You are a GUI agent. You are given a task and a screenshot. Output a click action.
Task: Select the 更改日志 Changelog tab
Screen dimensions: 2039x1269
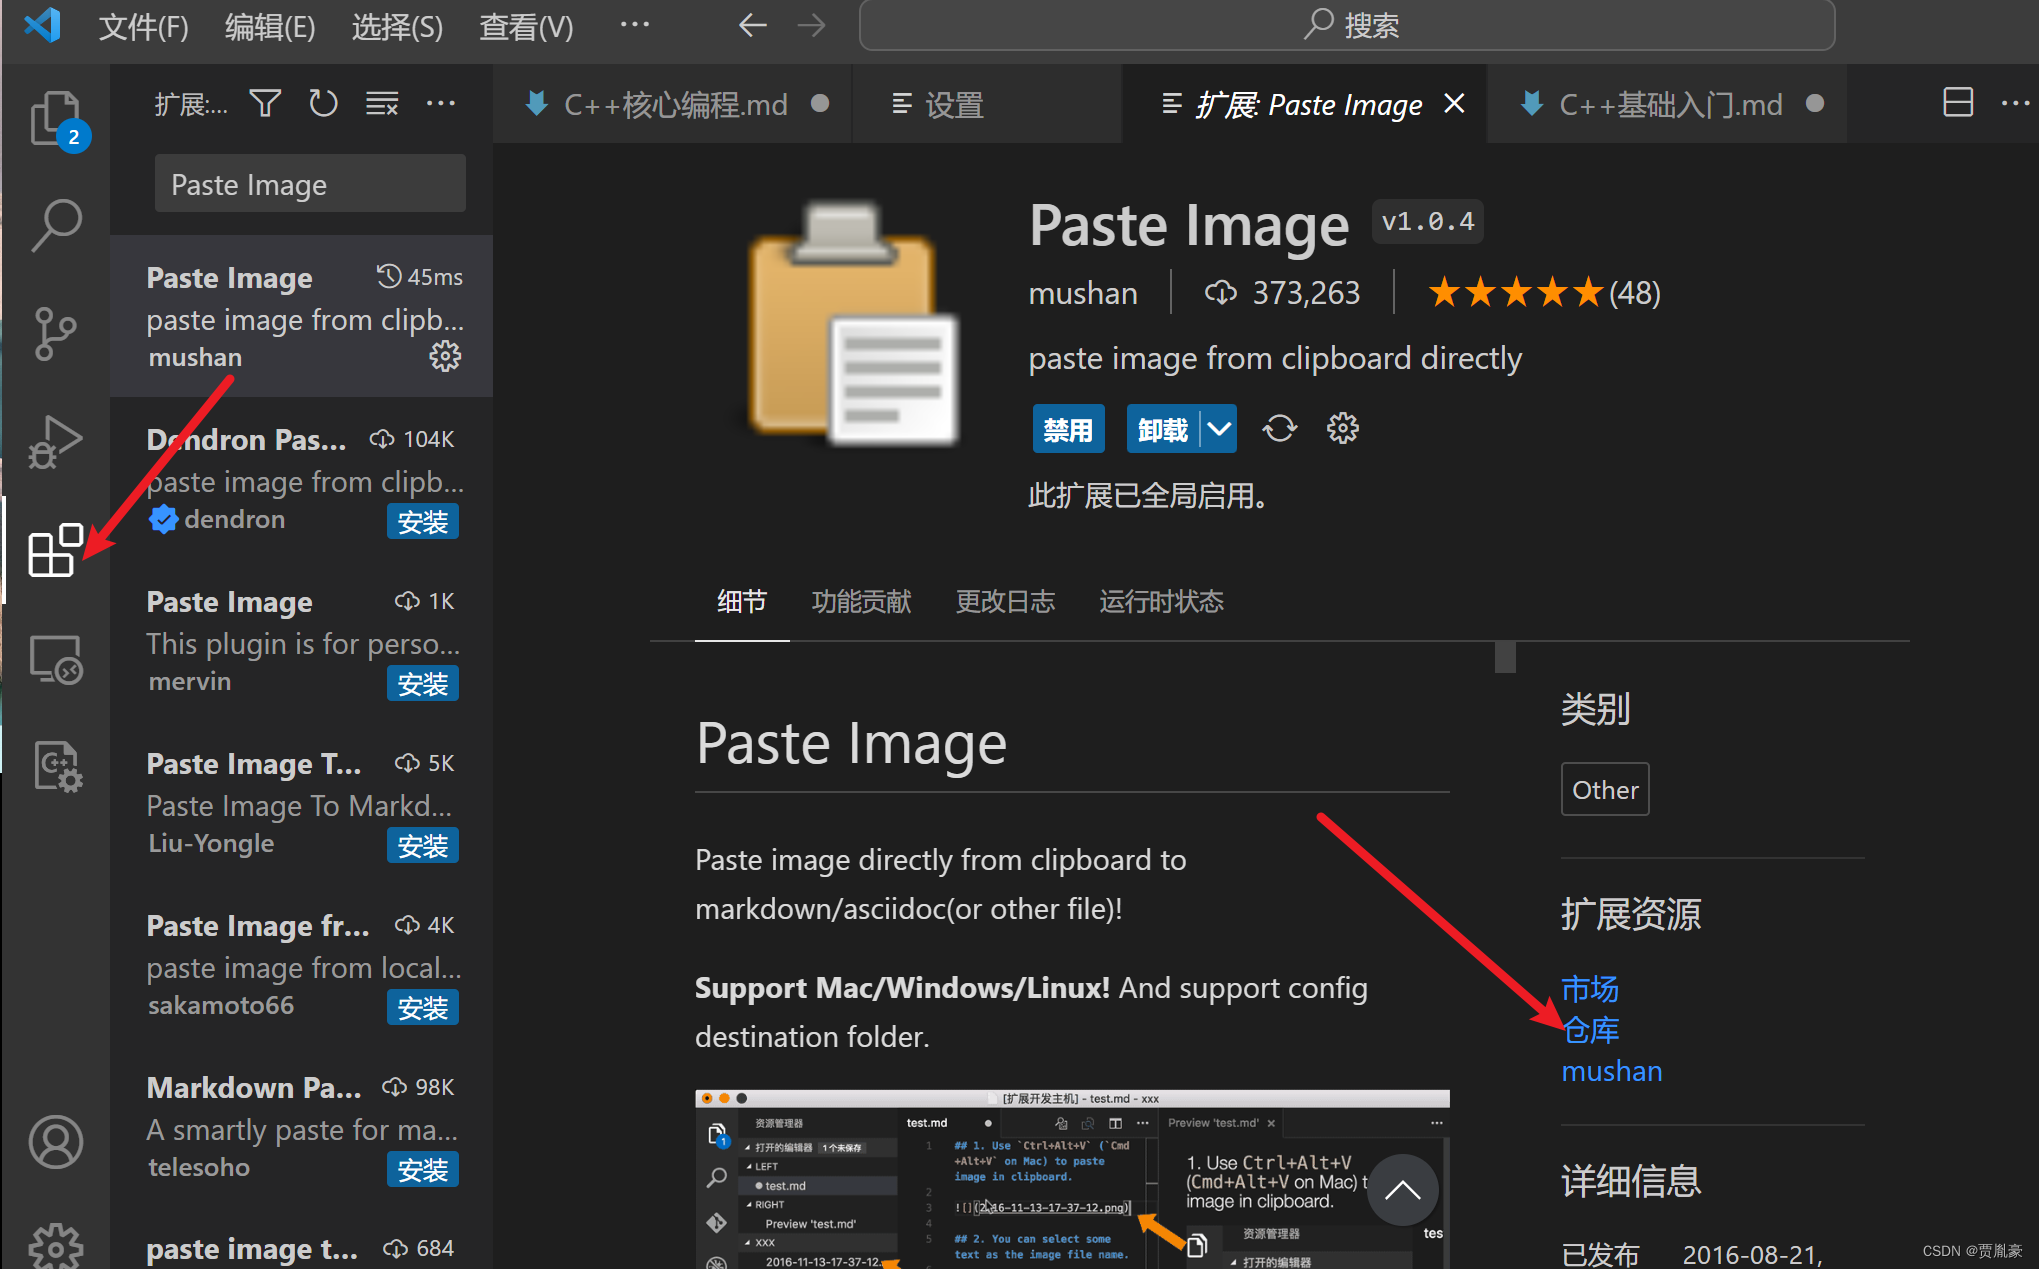[1010, 599]
